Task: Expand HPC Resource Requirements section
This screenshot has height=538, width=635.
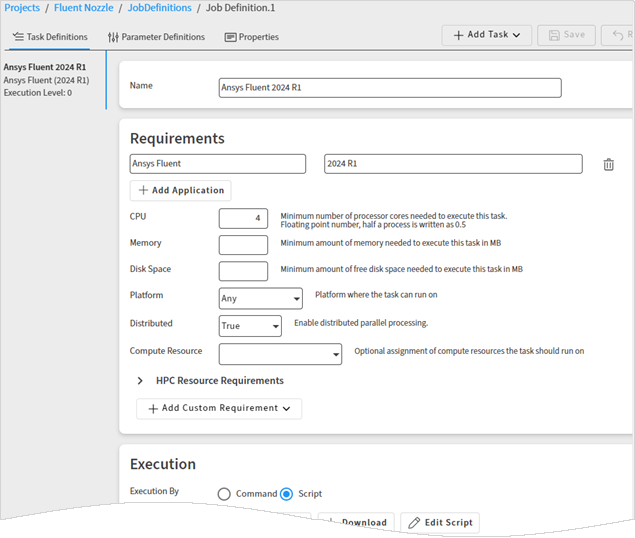Action: tap(140, 381)
